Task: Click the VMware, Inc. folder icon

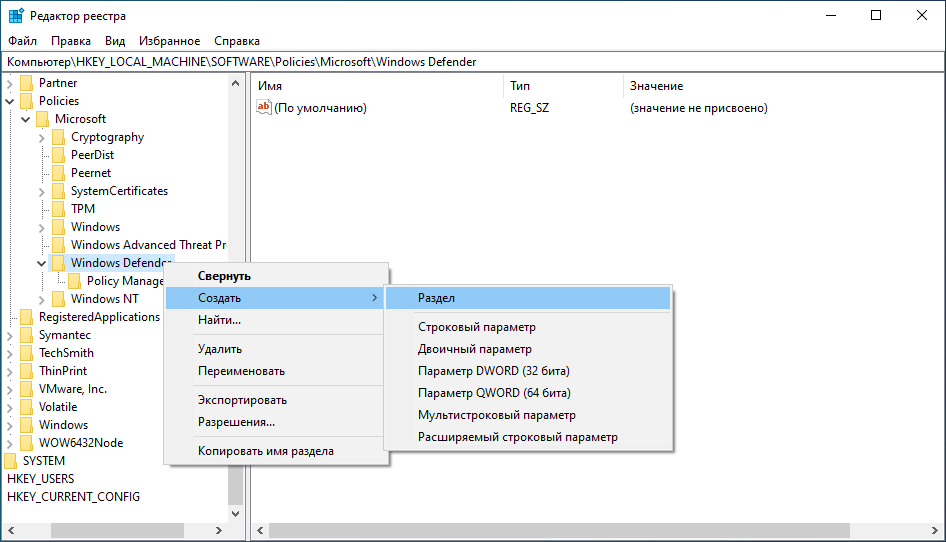Action: coord(27,389)
